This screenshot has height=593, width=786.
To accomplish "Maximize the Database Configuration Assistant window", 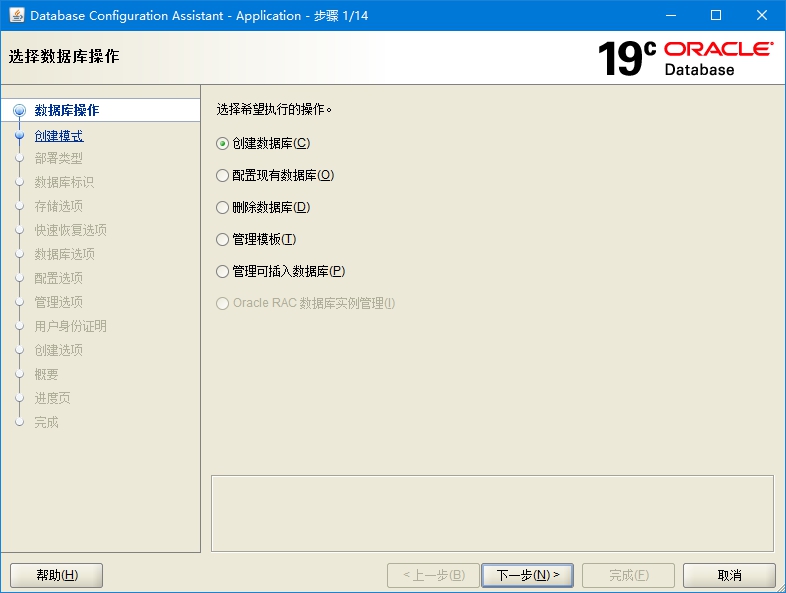I will 716,15.
